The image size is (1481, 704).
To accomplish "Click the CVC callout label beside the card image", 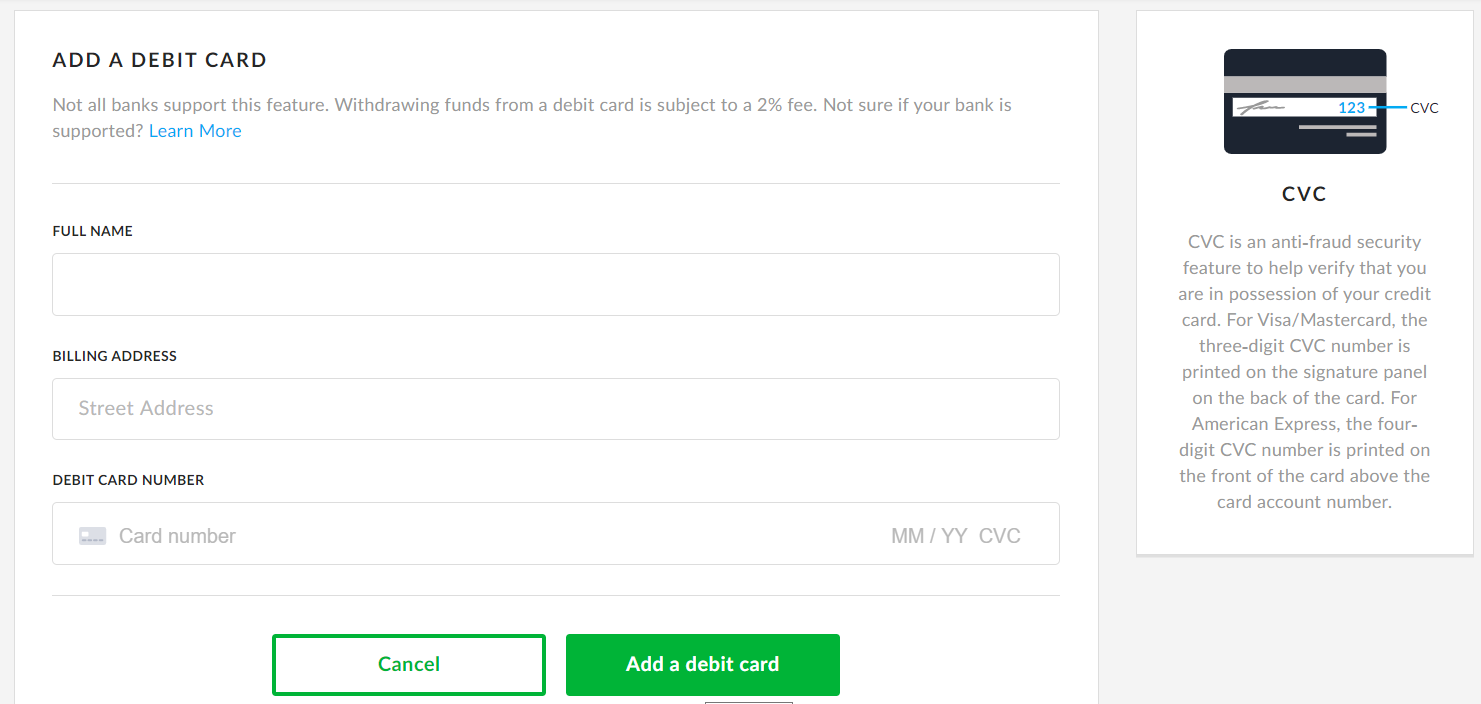I will 1424,106.
